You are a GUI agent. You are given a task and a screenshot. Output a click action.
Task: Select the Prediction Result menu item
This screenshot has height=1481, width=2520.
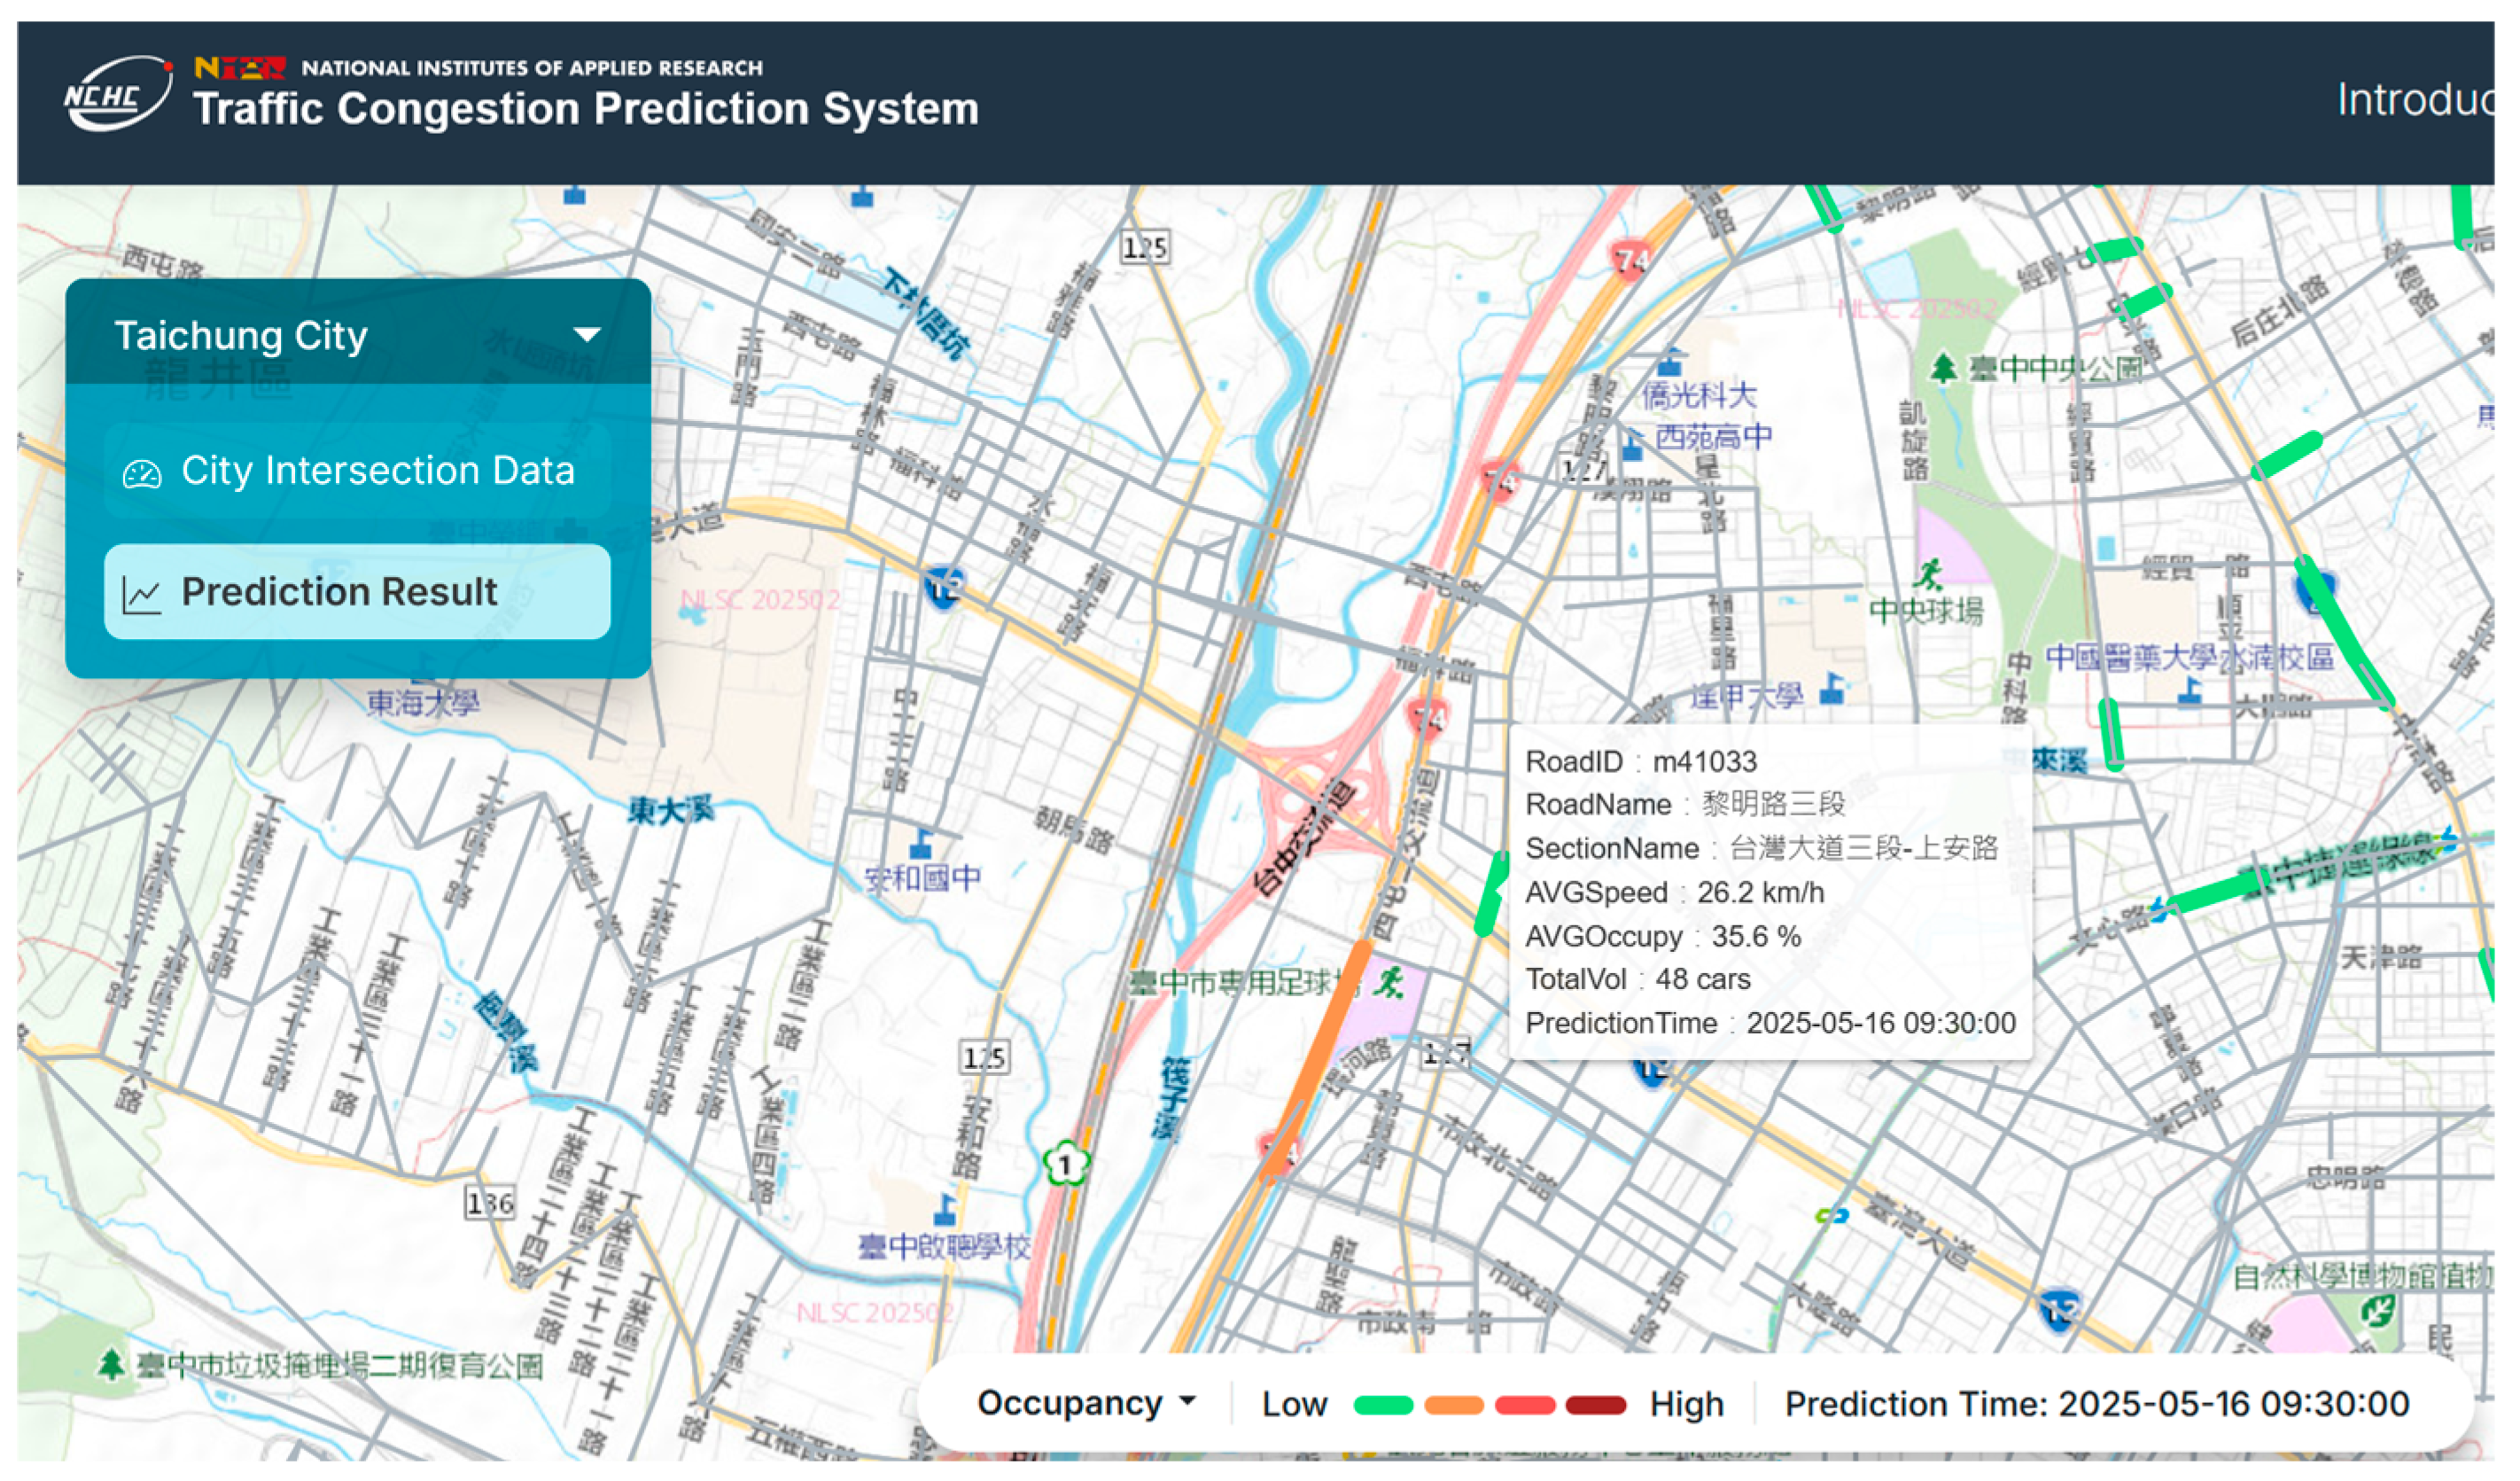[358, 592]
